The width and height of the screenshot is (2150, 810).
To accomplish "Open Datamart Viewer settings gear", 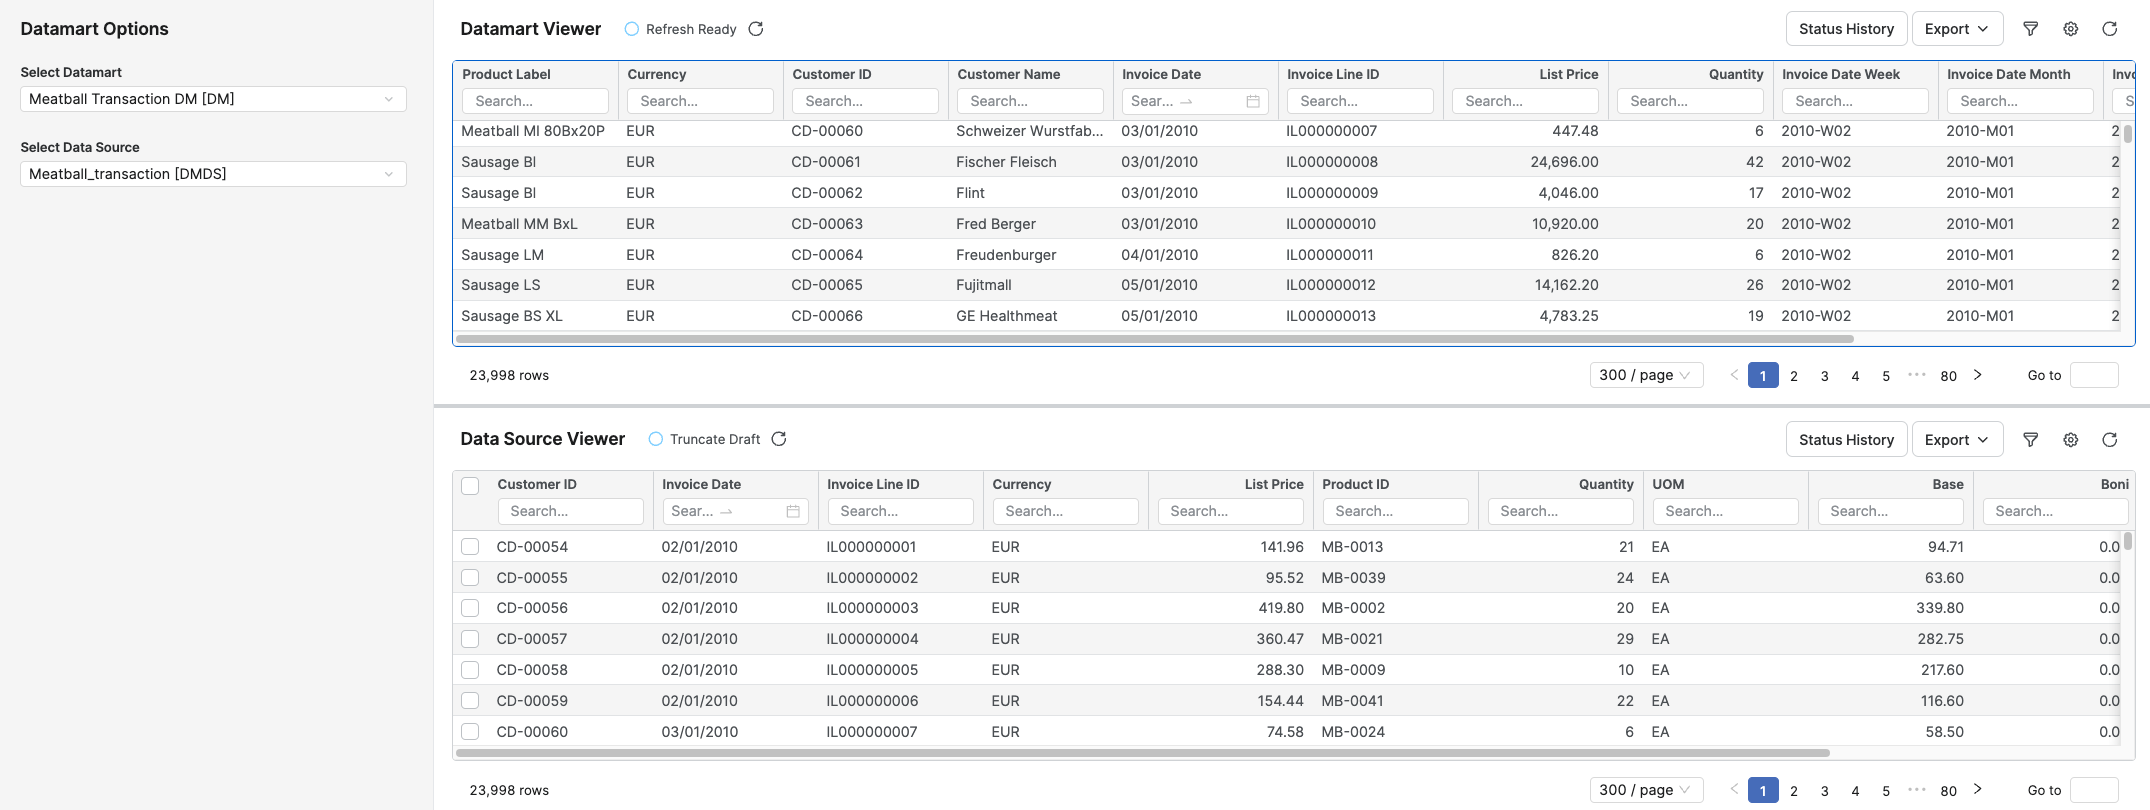I will coord(2070,29).
